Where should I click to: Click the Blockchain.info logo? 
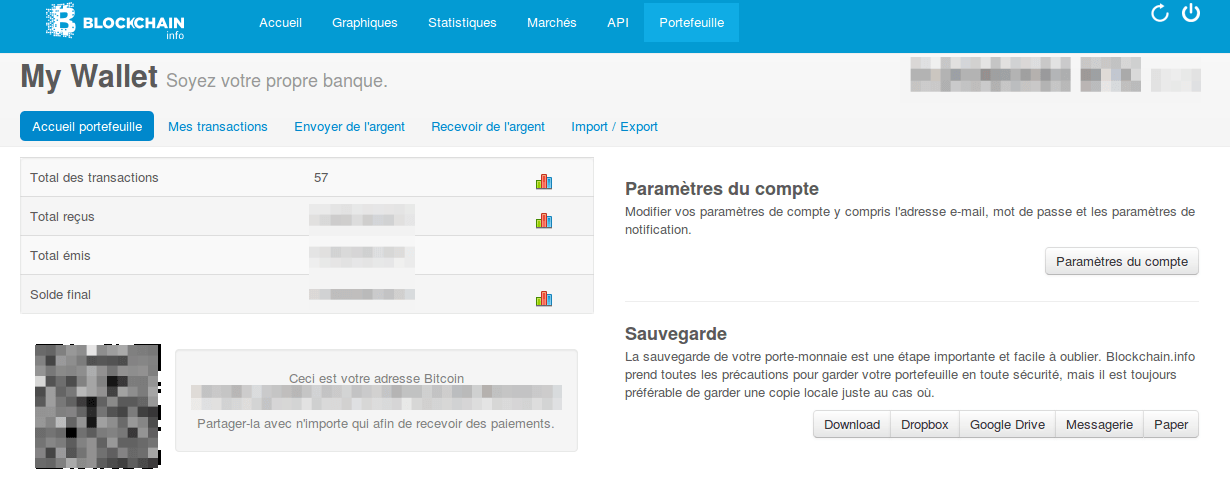(x=116, y=22)
